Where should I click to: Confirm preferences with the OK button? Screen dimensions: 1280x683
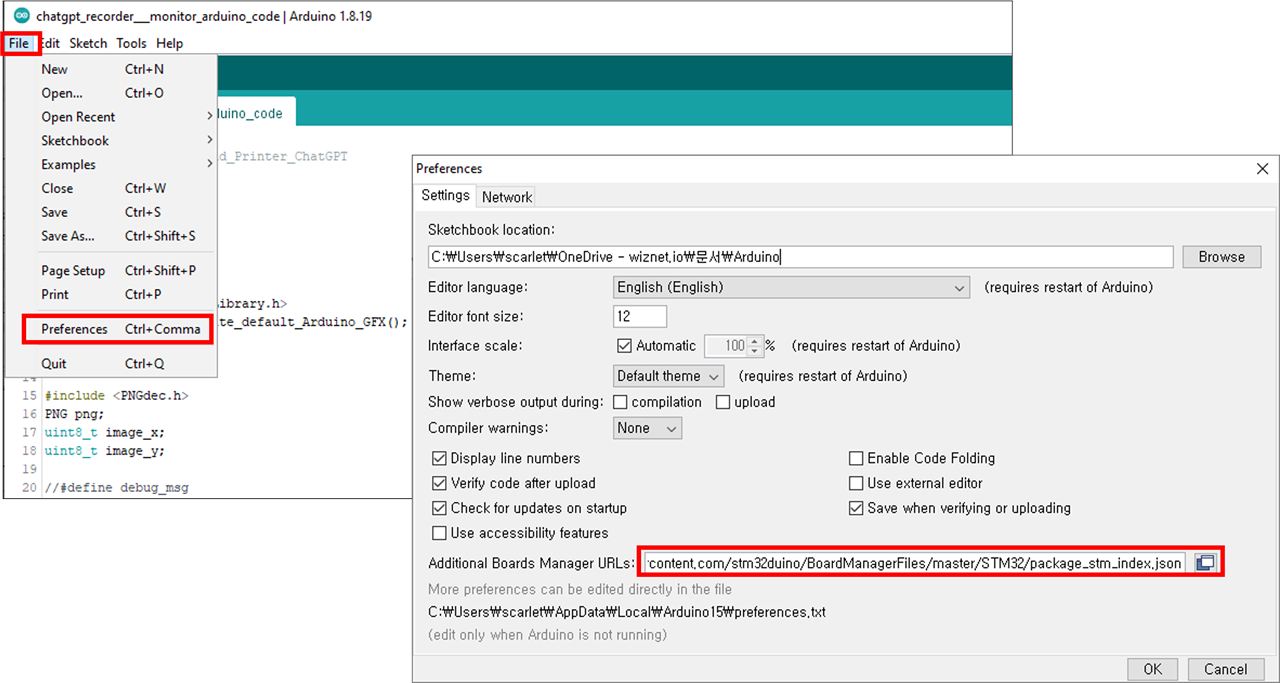[x=1152, y=669]
